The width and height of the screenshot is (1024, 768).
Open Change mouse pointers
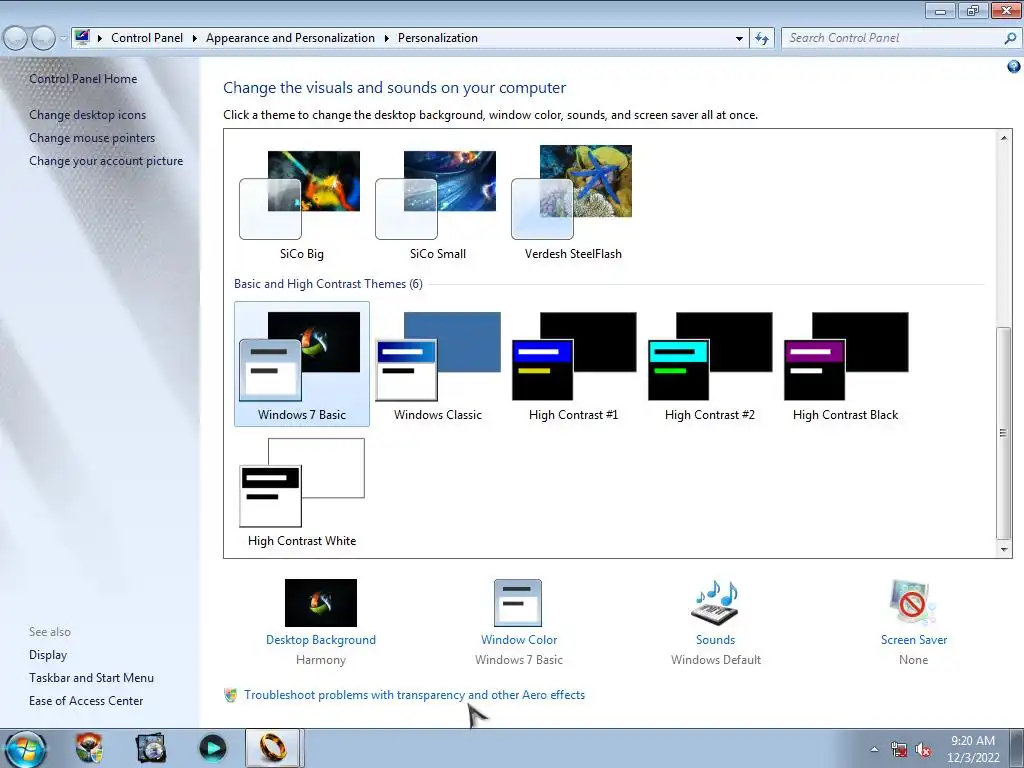92,138
